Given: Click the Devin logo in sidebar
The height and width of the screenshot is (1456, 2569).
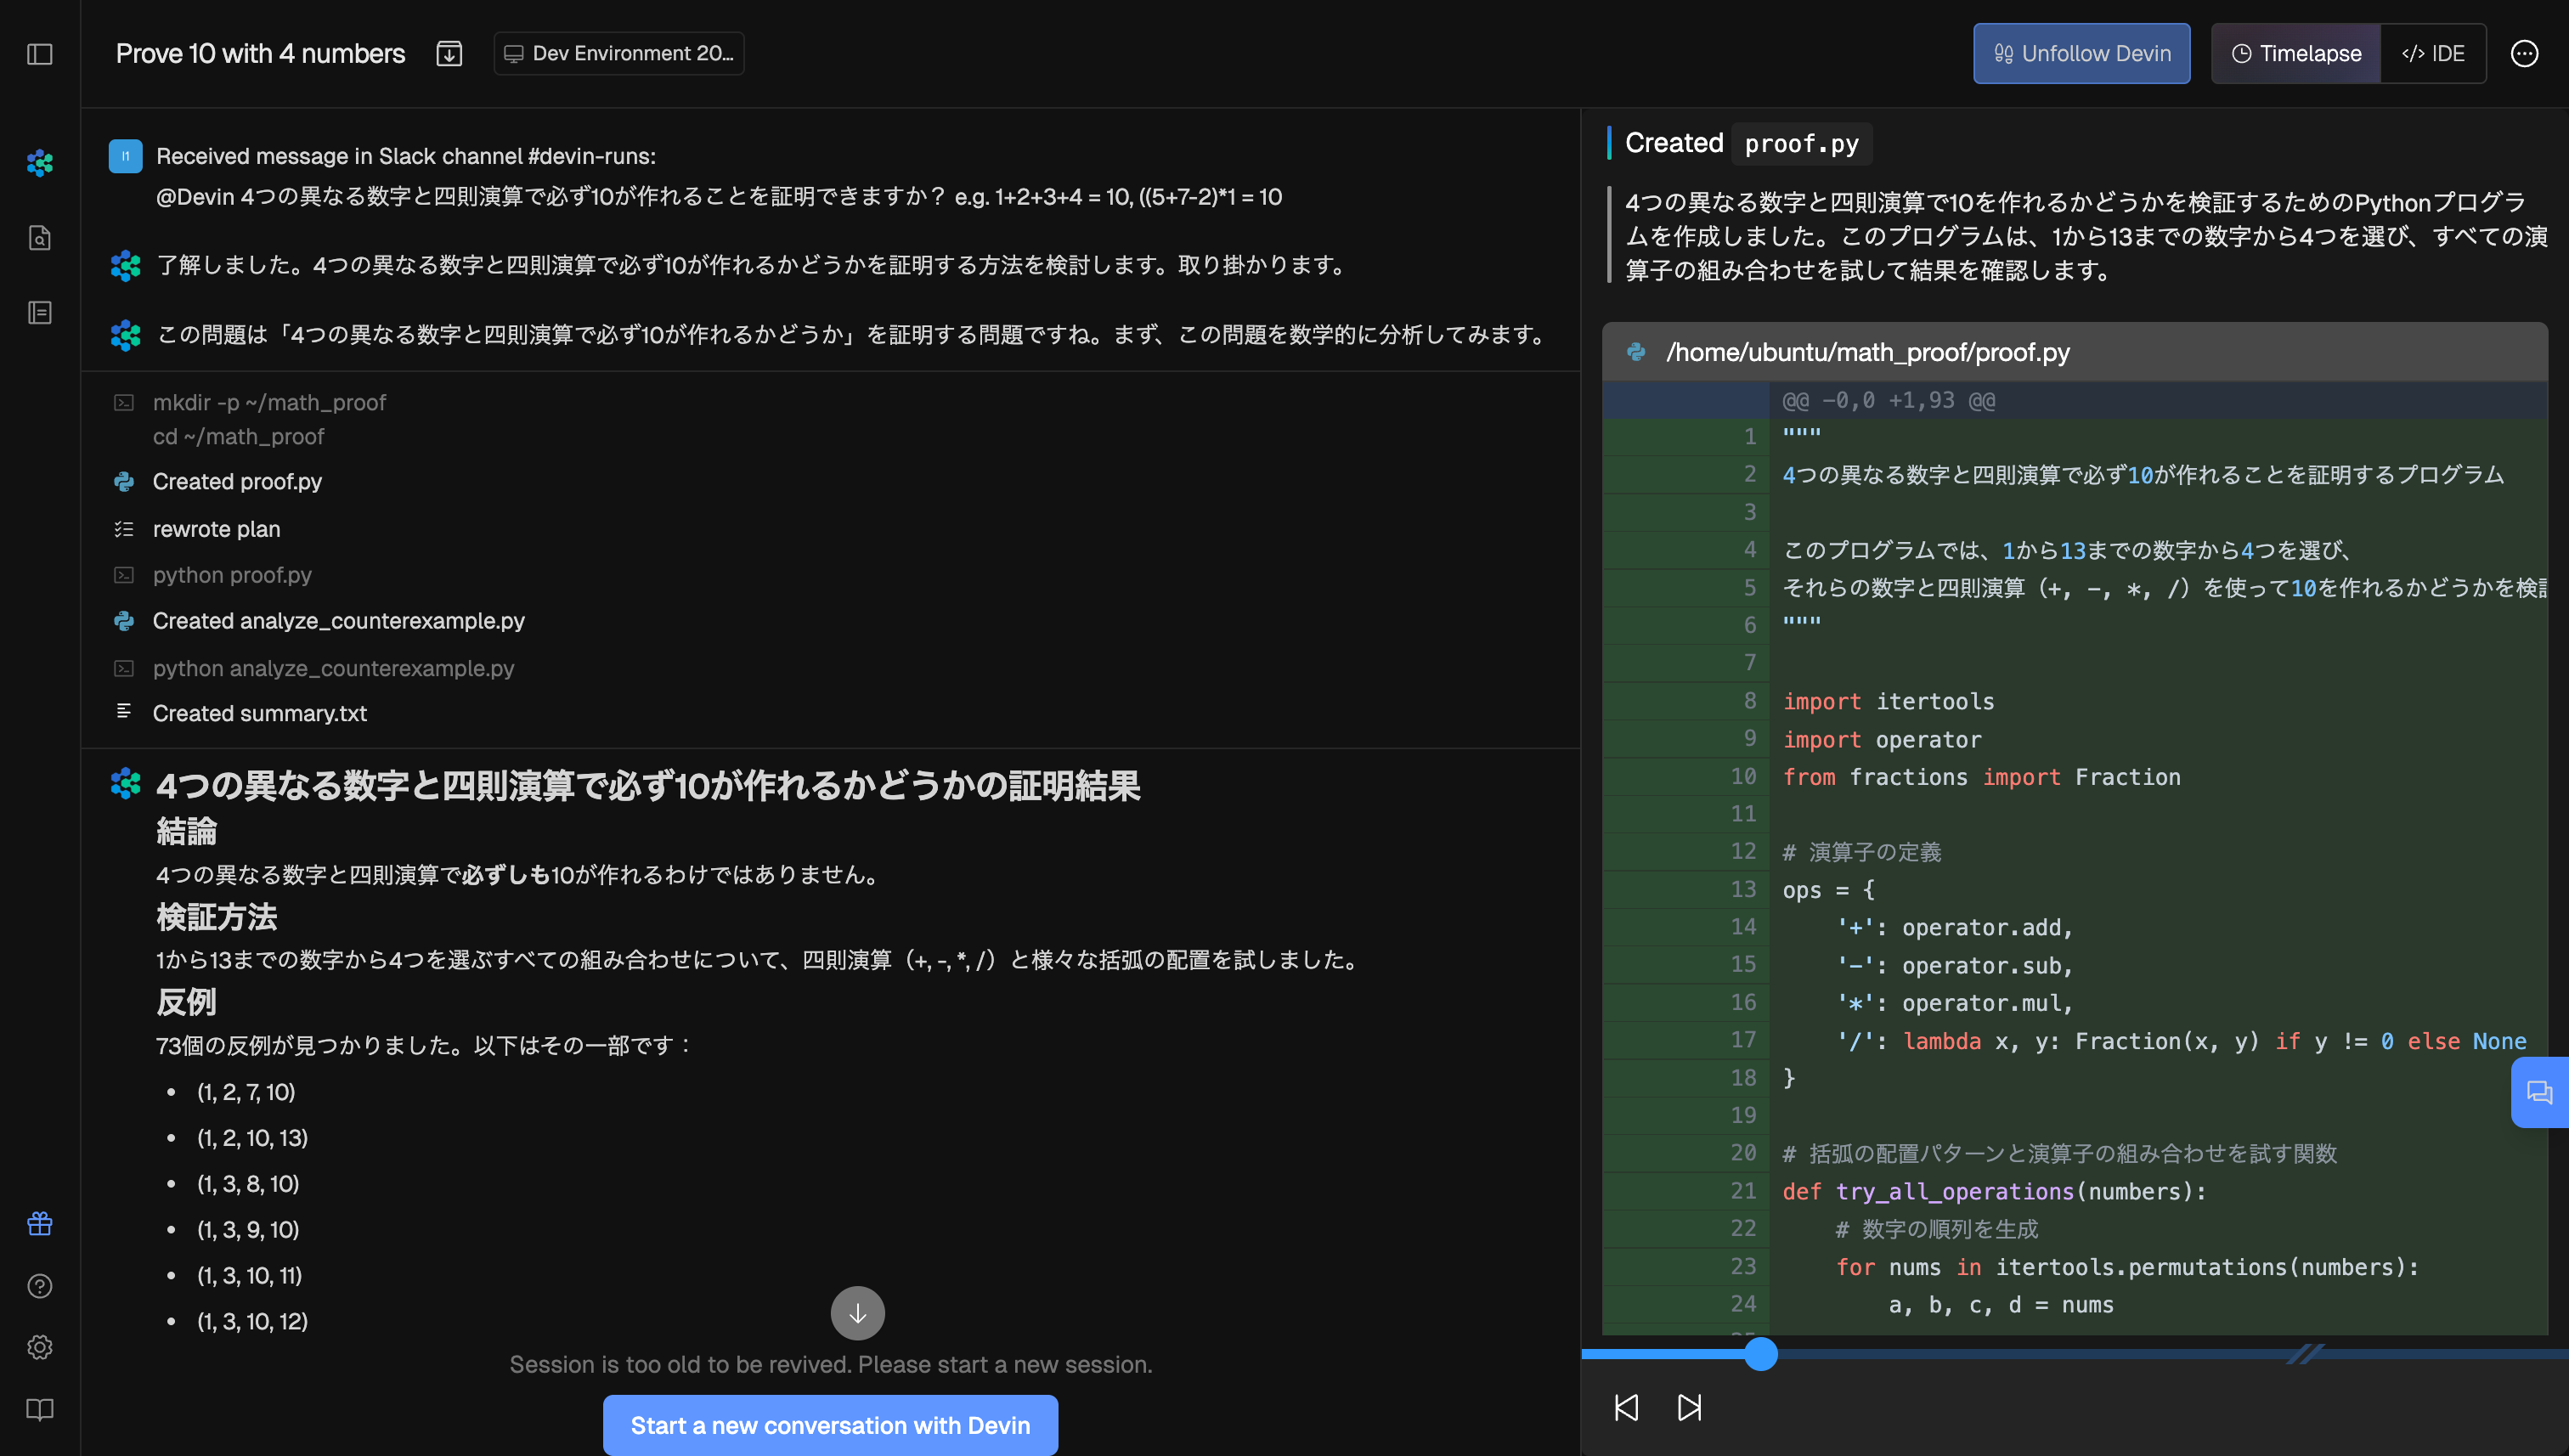Looking at the screenshot, I should (40, 163).
